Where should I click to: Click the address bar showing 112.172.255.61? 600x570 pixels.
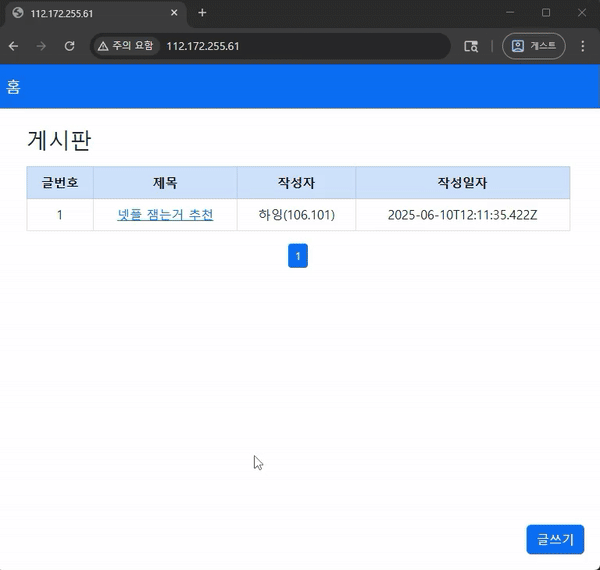click(270, 46)
